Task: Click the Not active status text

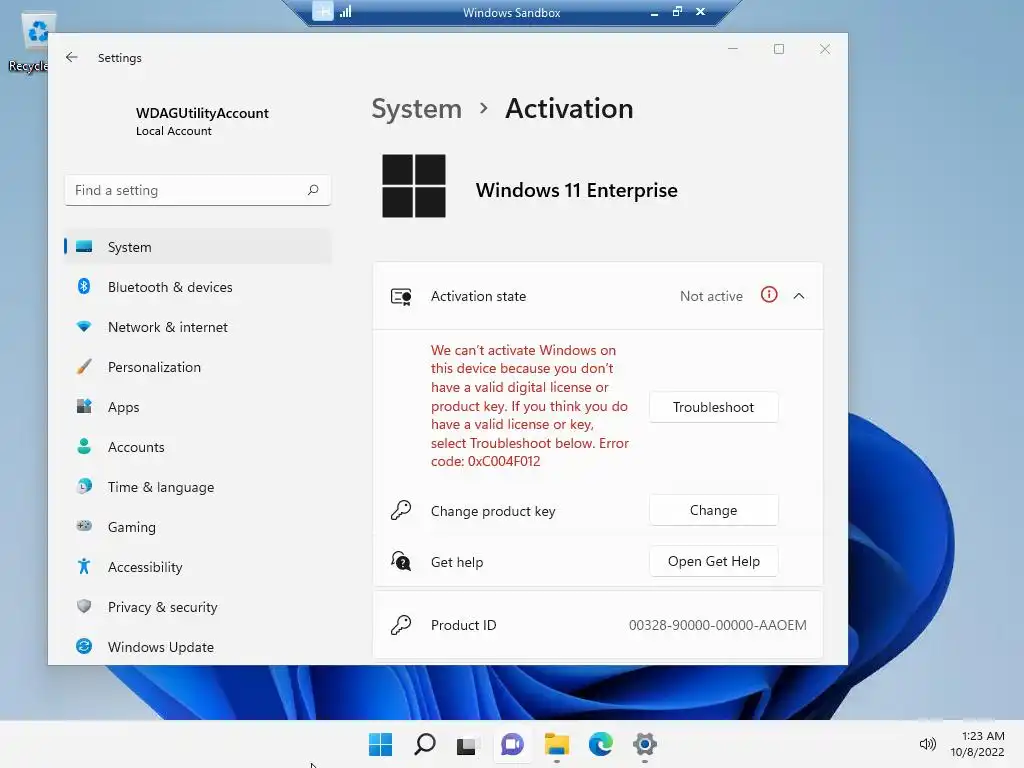Action: pyautogui.click(x=711, y=296)
